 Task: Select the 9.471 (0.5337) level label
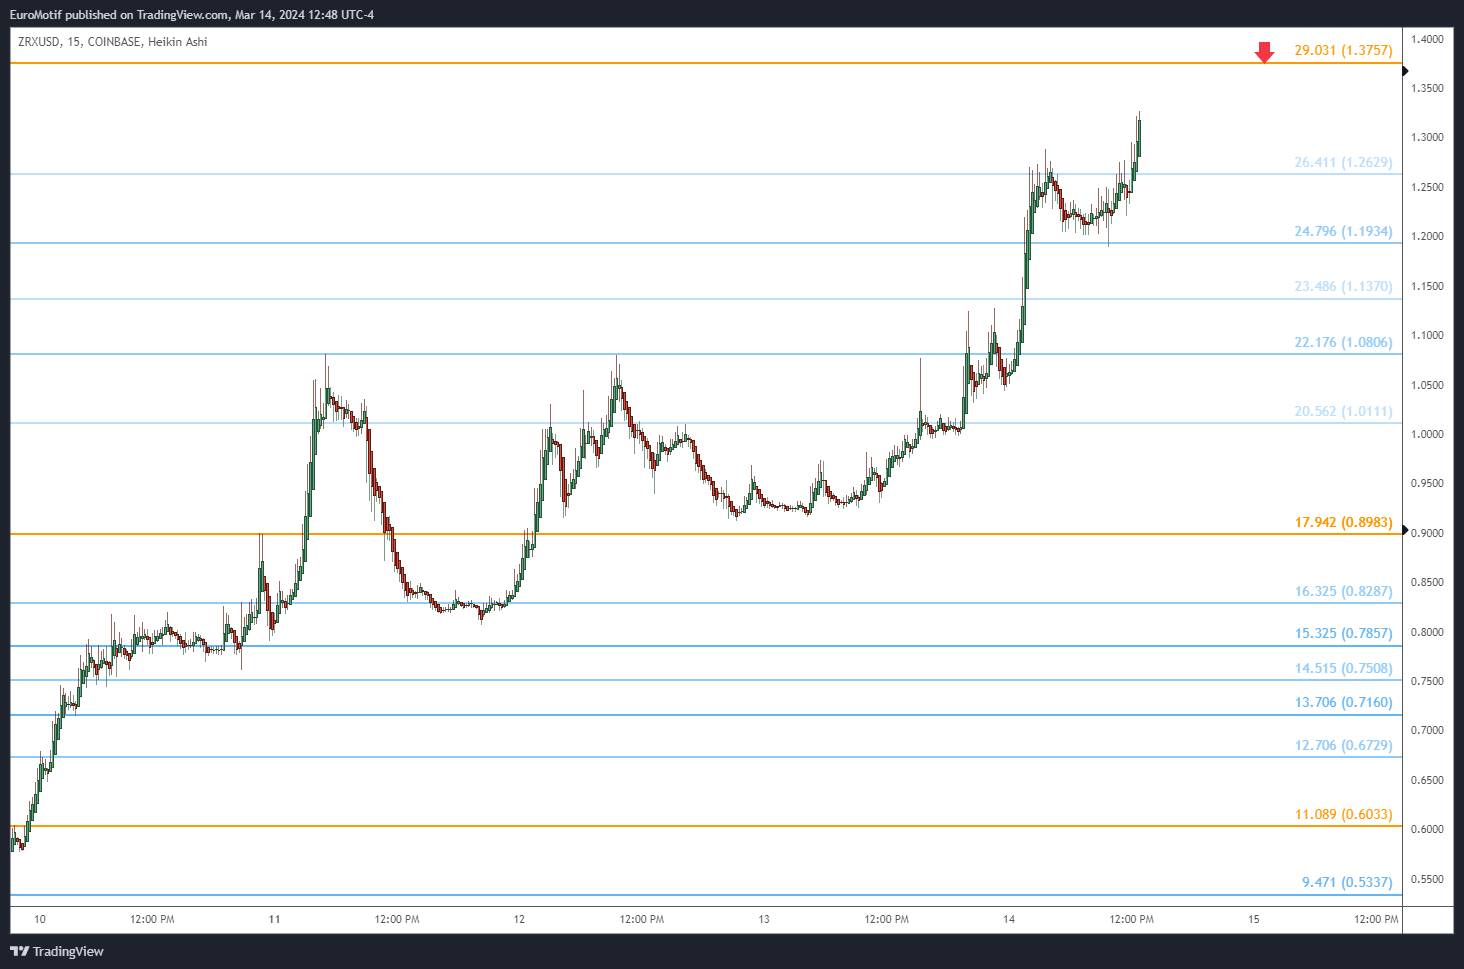pos(1347,882)
